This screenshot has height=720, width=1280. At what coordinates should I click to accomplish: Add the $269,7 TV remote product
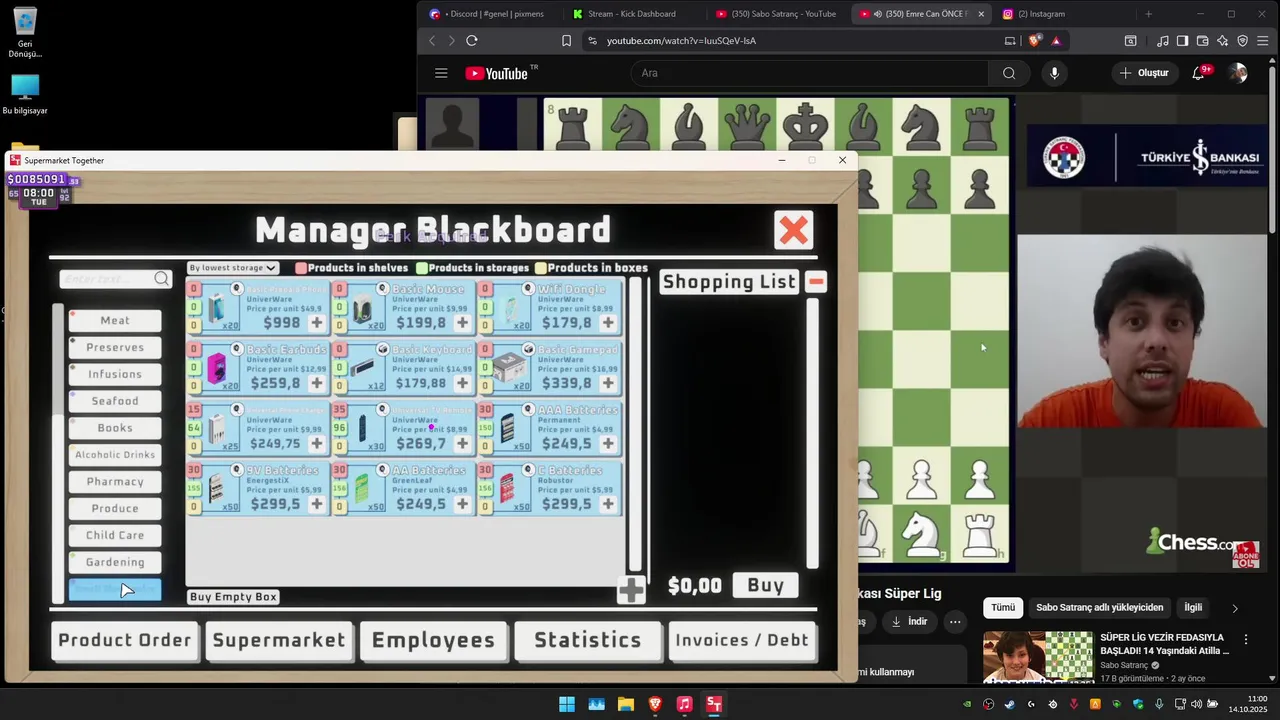pyautogui.click(x=462, y=444)
